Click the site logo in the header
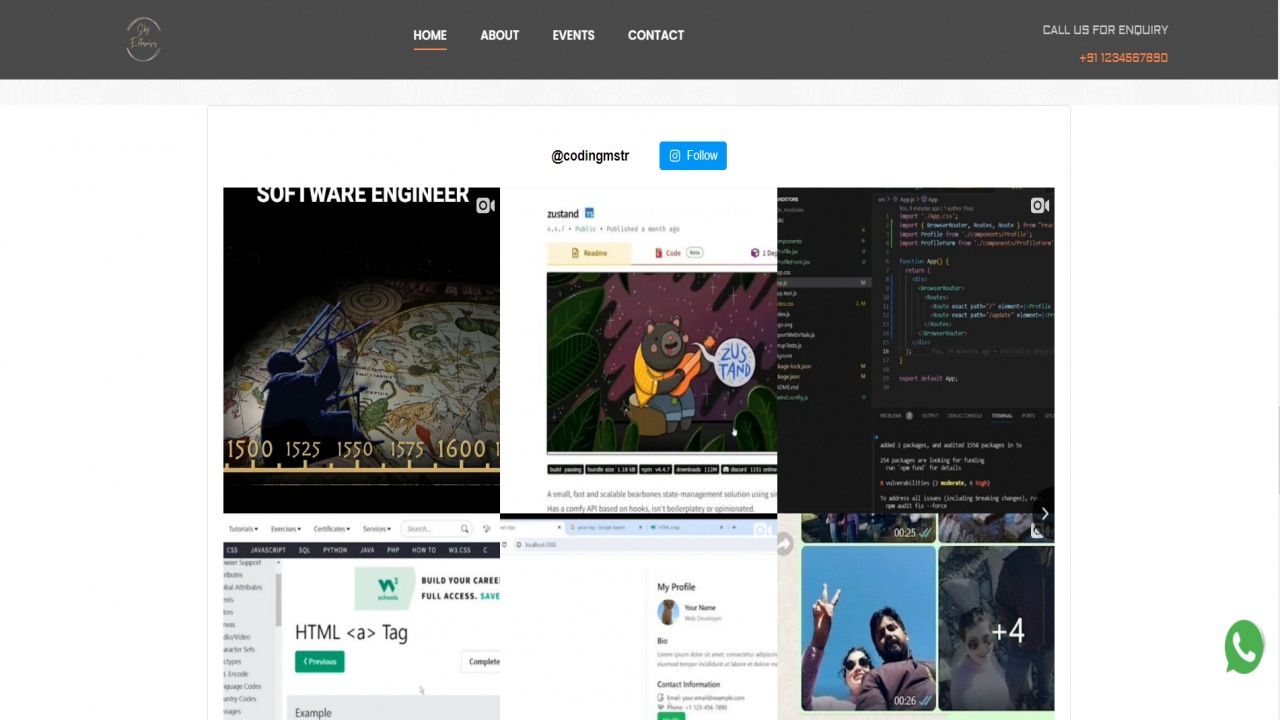1280x720 pixels. [143, 39]
